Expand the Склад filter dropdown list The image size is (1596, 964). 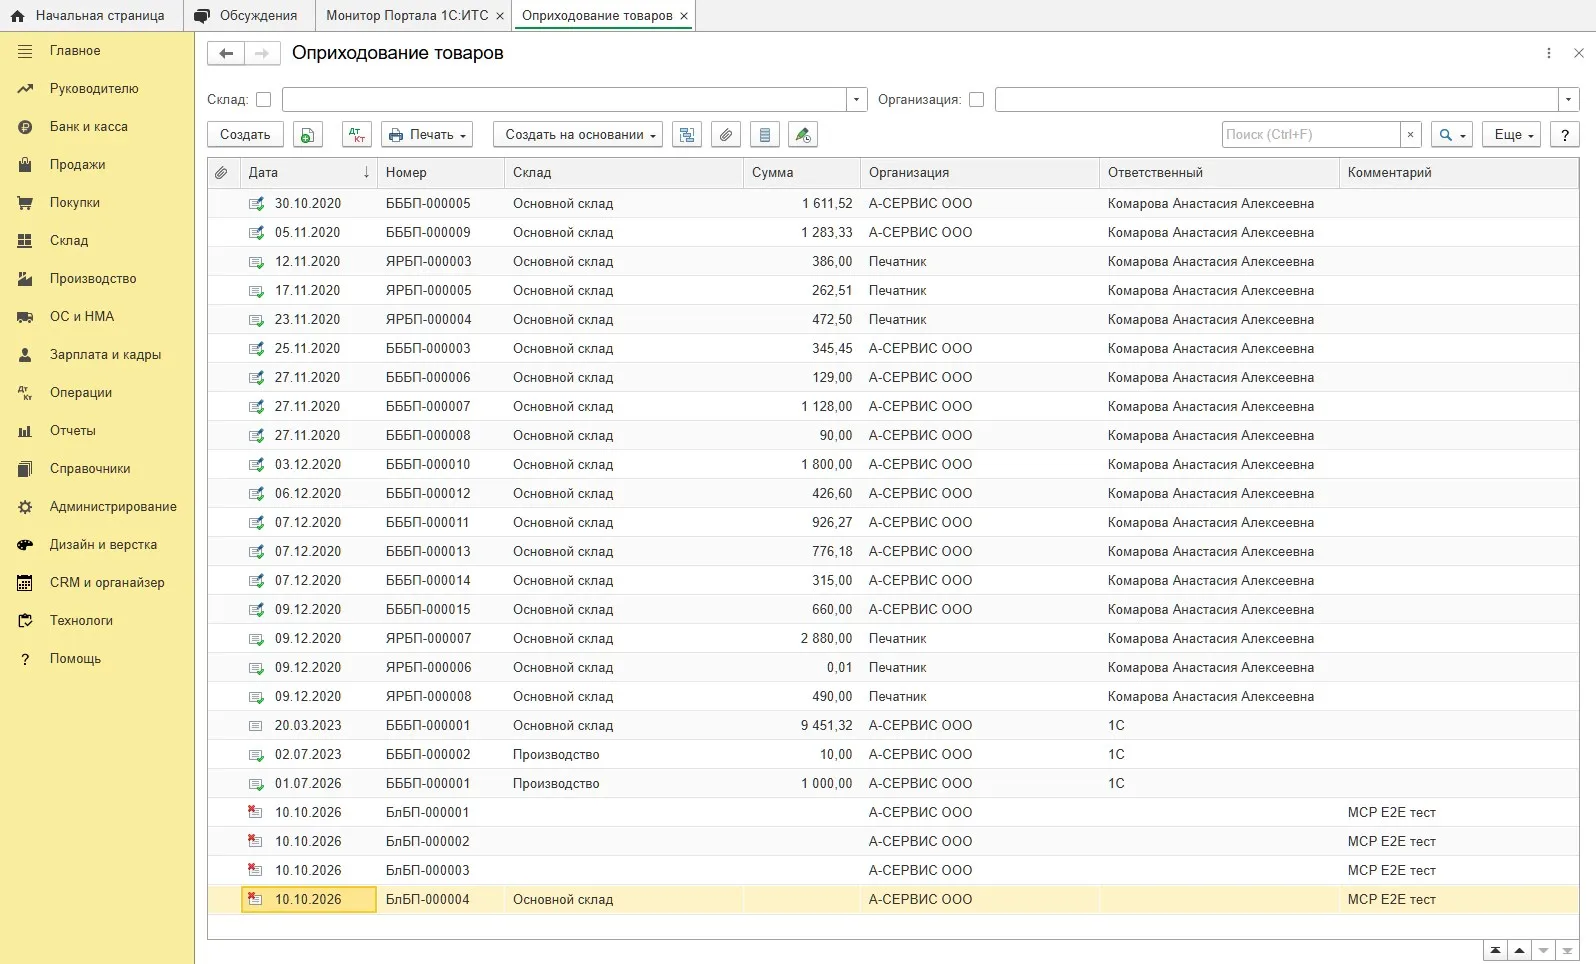(x=856, y=100)
